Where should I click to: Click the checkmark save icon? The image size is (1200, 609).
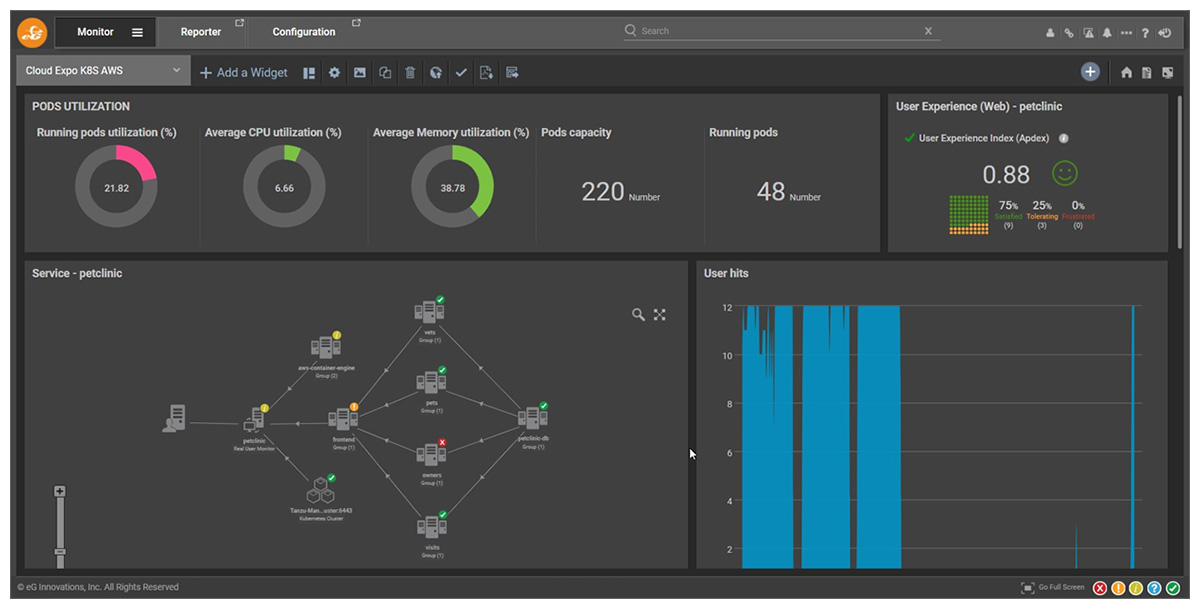(461, 72)
